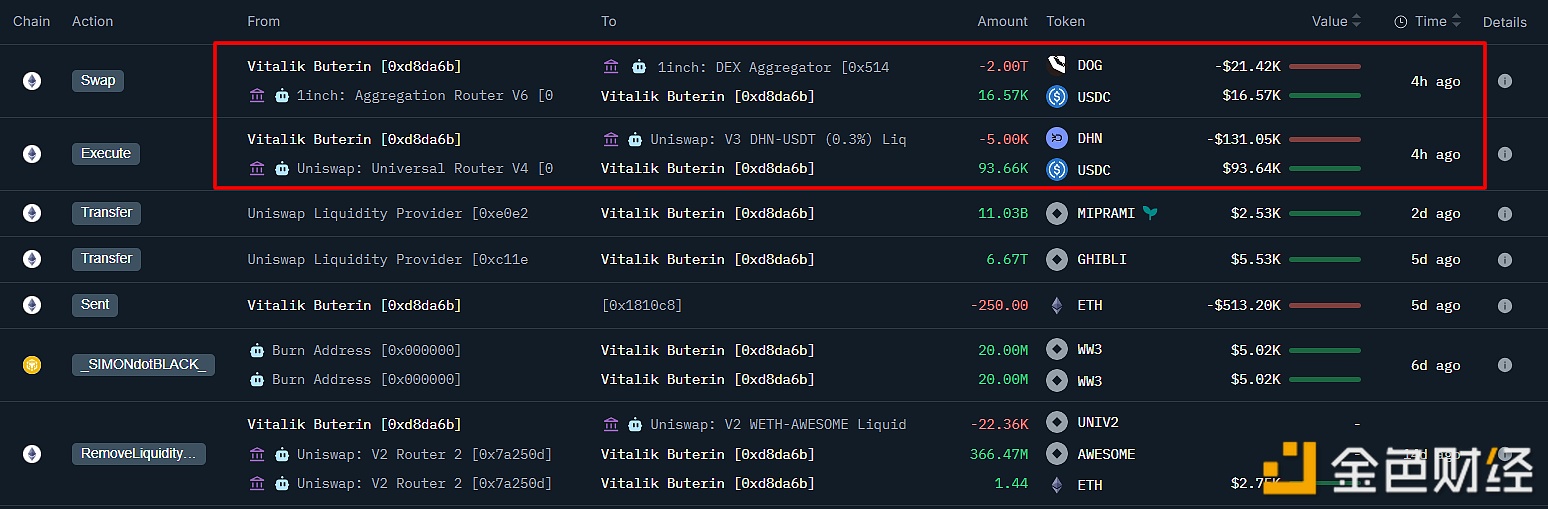
Task: Open details icon for the Execute row
Action: tap(1504, 154)
